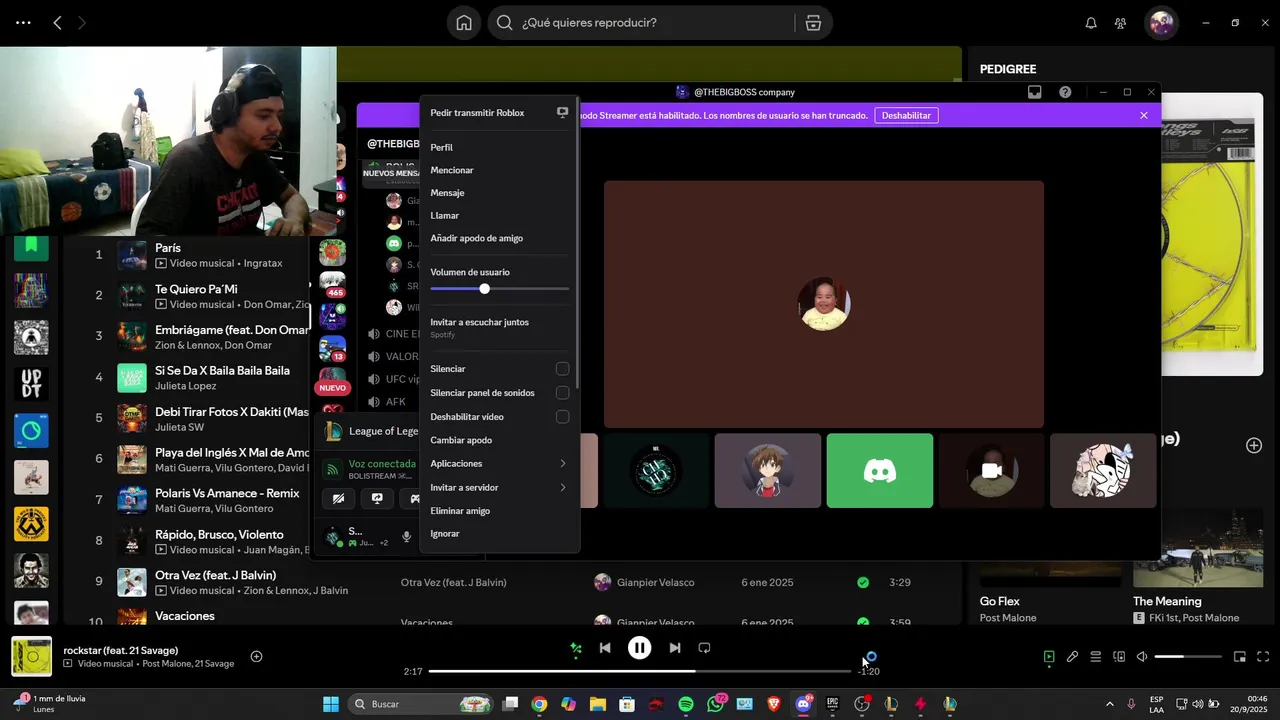
Task: Open Spotify friend activity icon
Action: (x=1120, y=23)
